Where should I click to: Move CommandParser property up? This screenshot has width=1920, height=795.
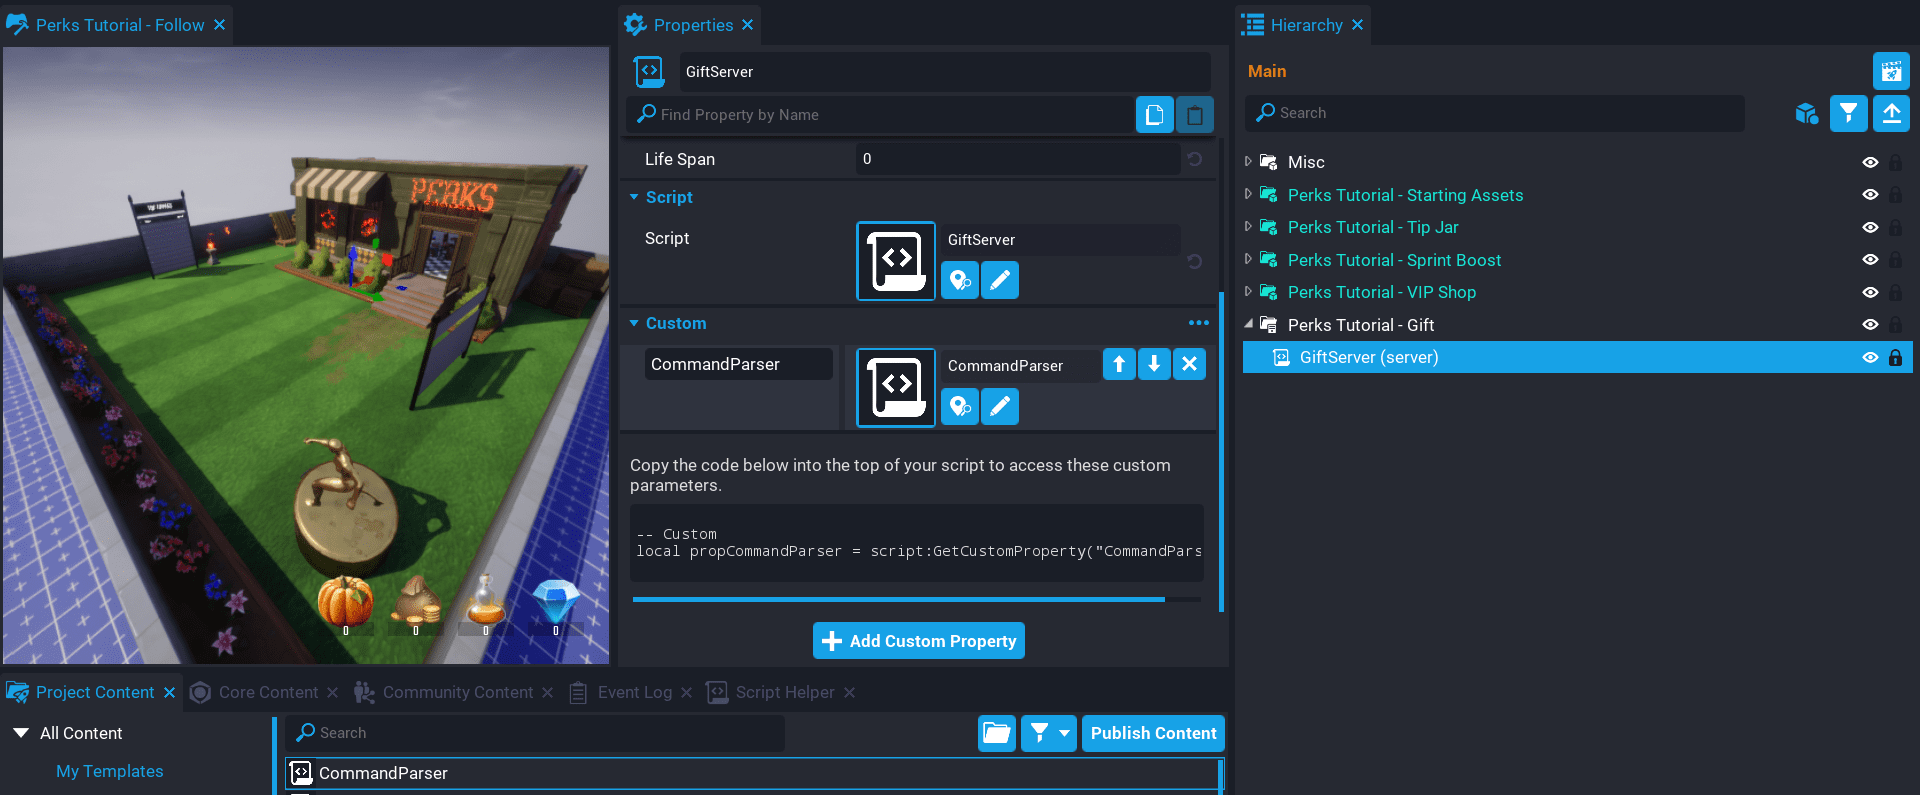(1119, 364)
